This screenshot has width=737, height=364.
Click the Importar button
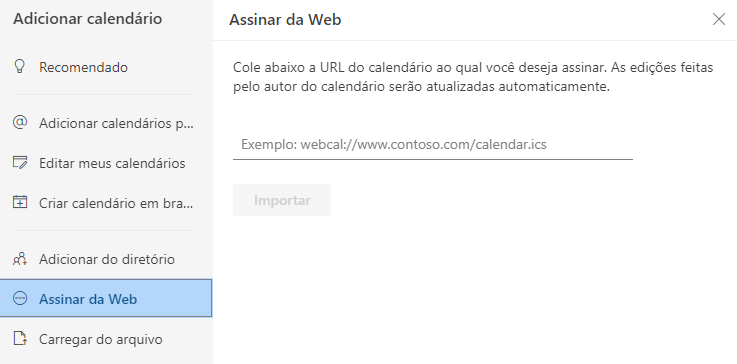(x=282, y=200)
